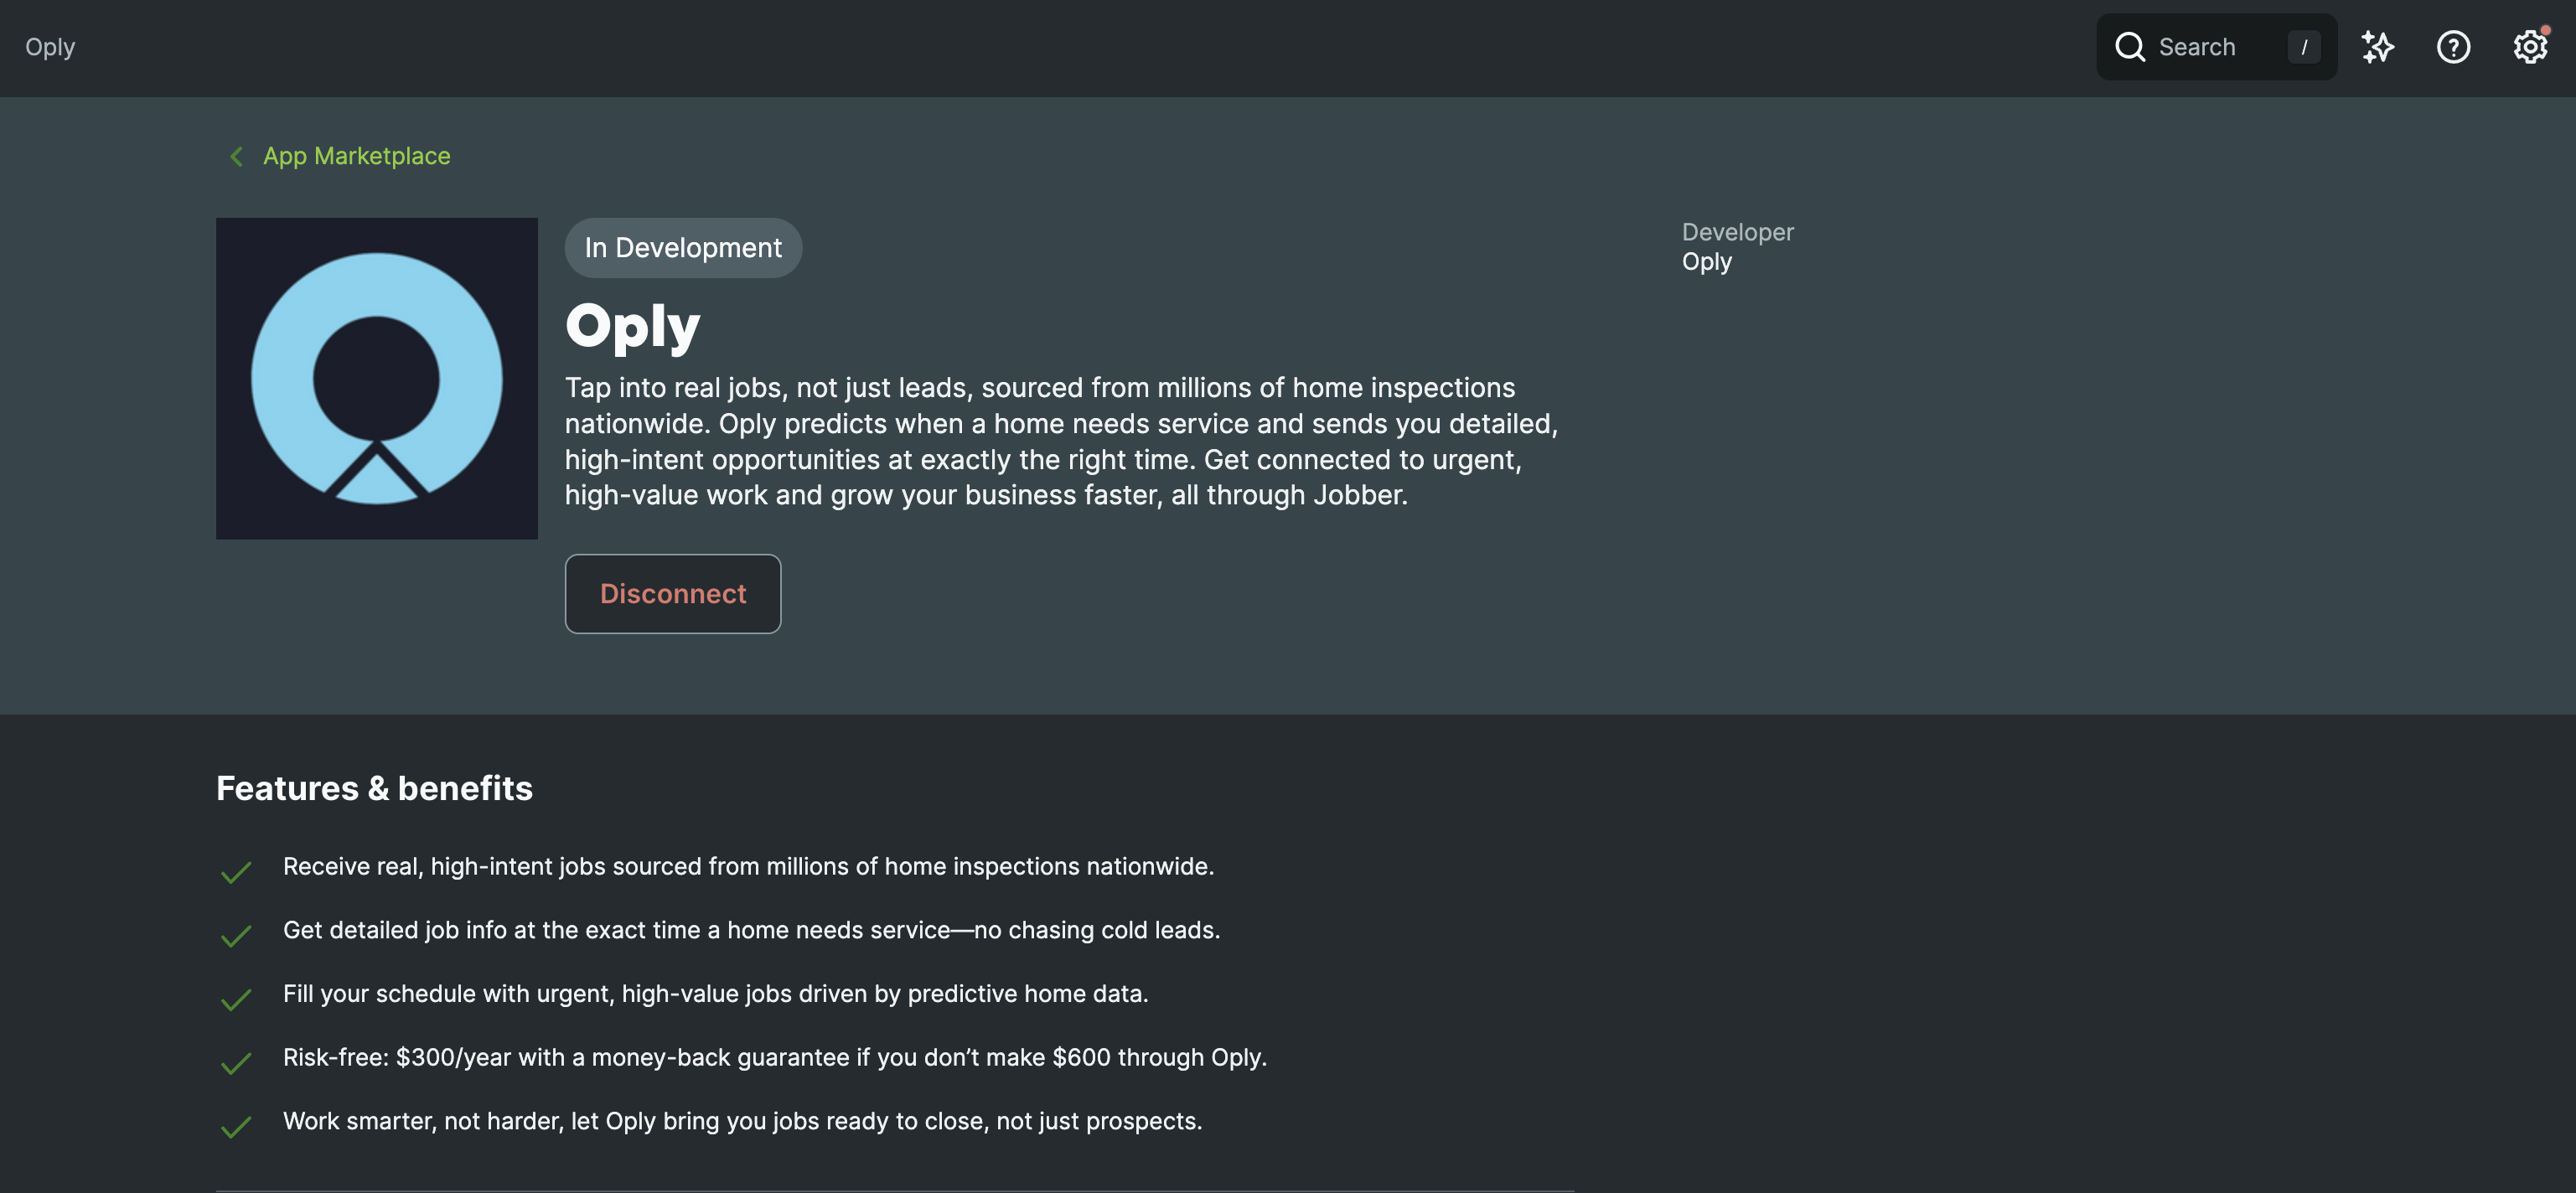Click the Features & benefits heading
This screenshot has width=2576, height=1193.
(375, 788)
